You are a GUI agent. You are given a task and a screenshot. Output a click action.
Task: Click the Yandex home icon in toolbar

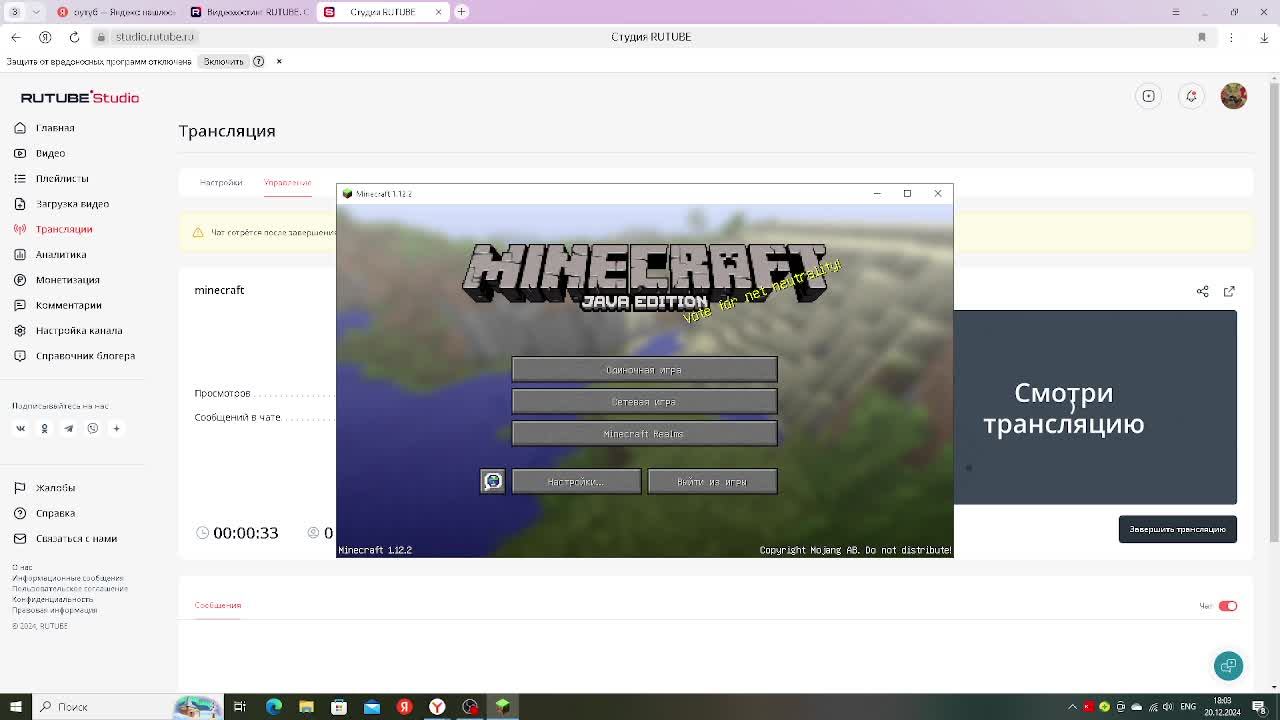point(45,37)
